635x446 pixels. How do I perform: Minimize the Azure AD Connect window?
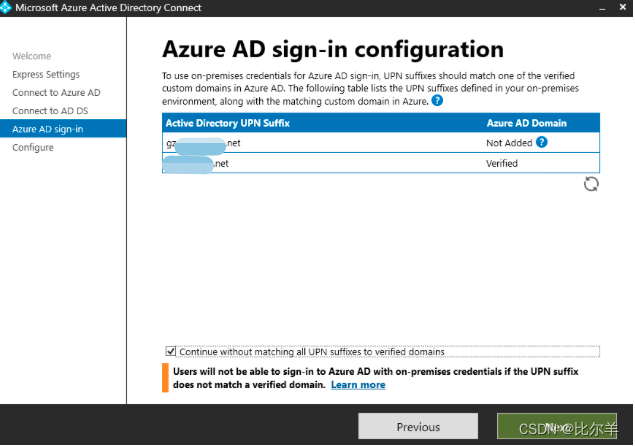pyautogui.click(x=602, y=8)
